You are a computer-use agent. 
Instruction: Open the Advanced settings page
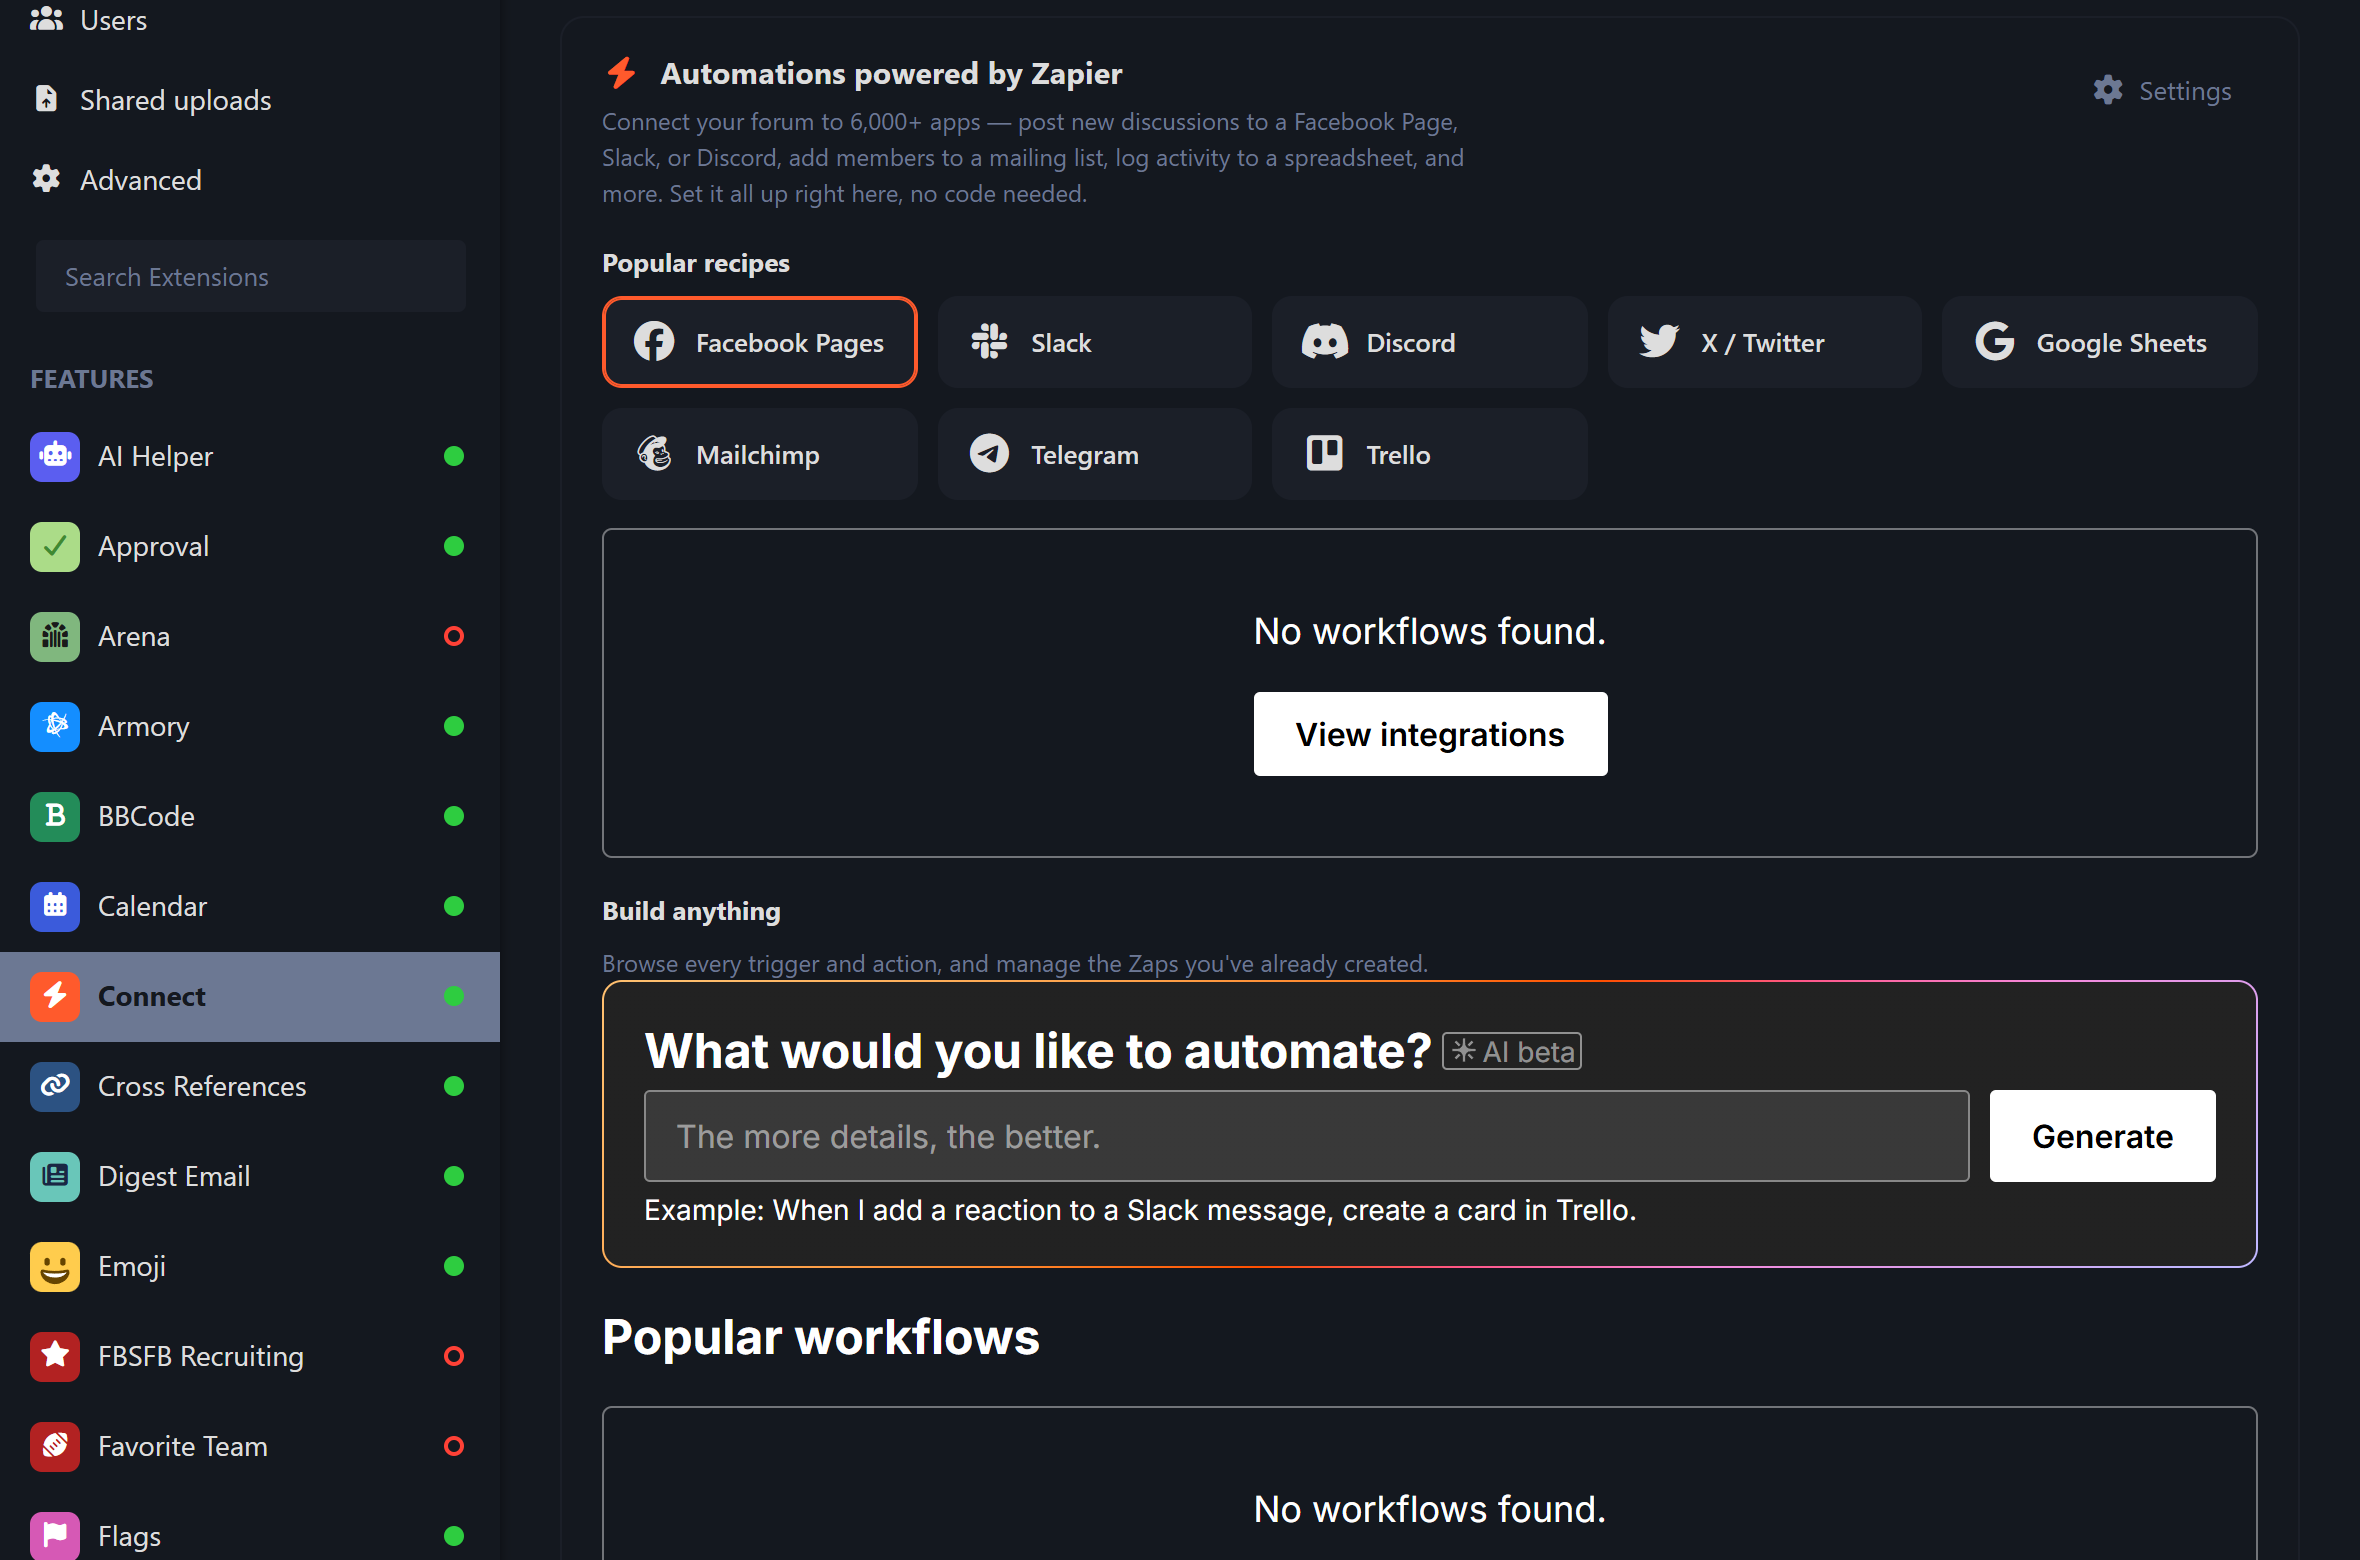140,180
